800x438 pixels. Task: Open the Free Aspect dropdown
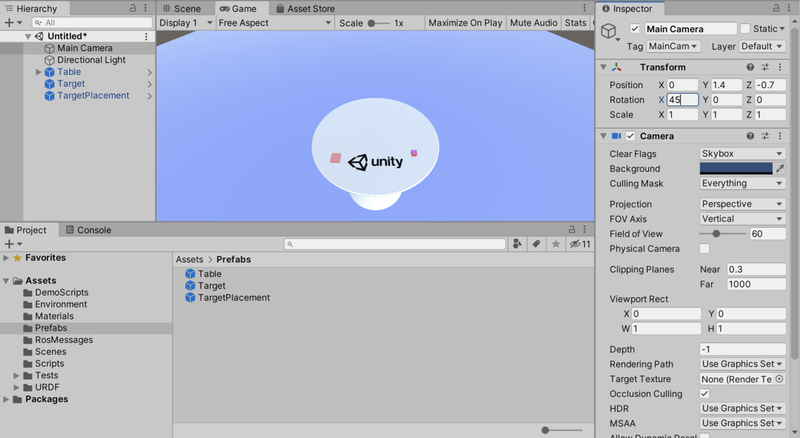click(274, 23)
